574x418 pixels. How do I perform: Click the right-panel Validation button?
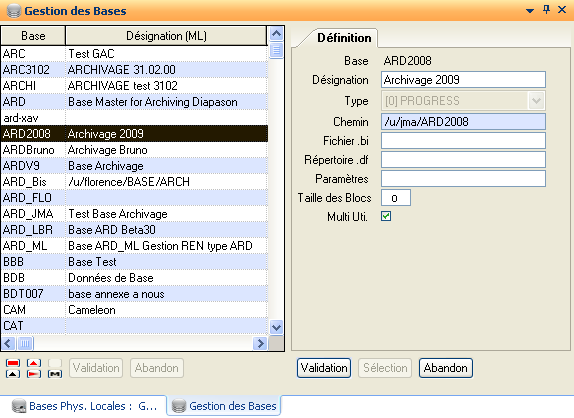(x=324, y=368)
